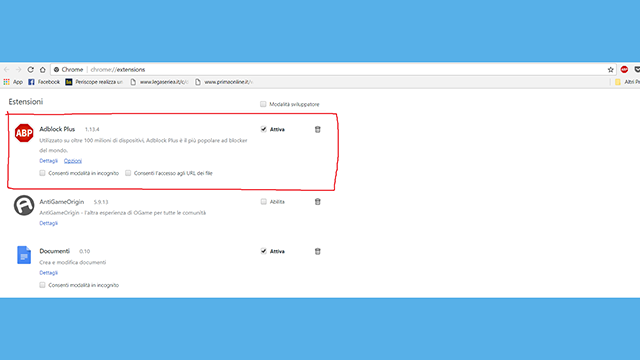Click the version number 1.13.4
640x360 pixels.
[x=92, y=129]
